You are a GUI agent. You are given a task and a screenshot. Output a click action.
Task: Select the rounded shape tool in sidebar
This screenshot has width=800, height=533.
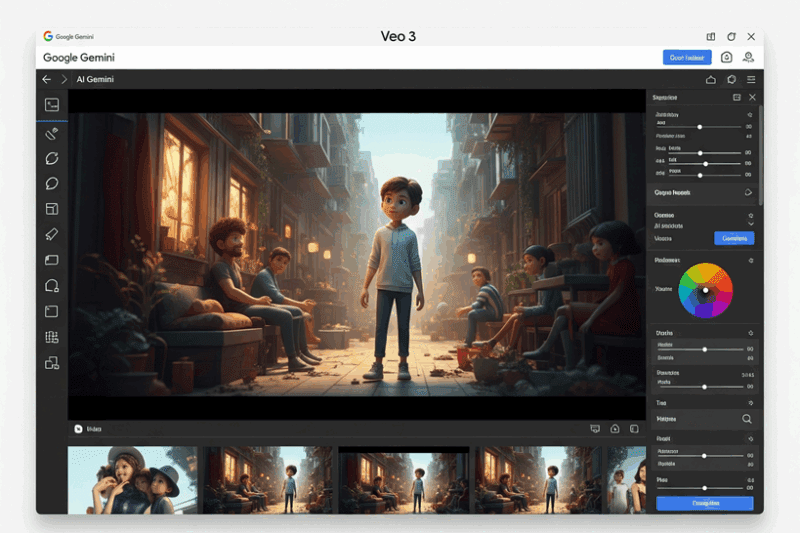point(52,286)
